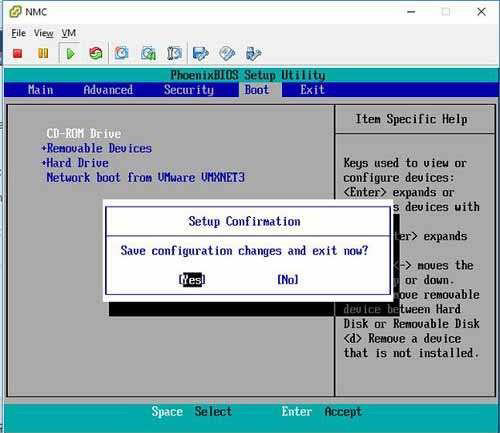Image resolution: width=500 pixels, height=433 pixels.
Task: Open the View menu
Action: click(44, 33)
